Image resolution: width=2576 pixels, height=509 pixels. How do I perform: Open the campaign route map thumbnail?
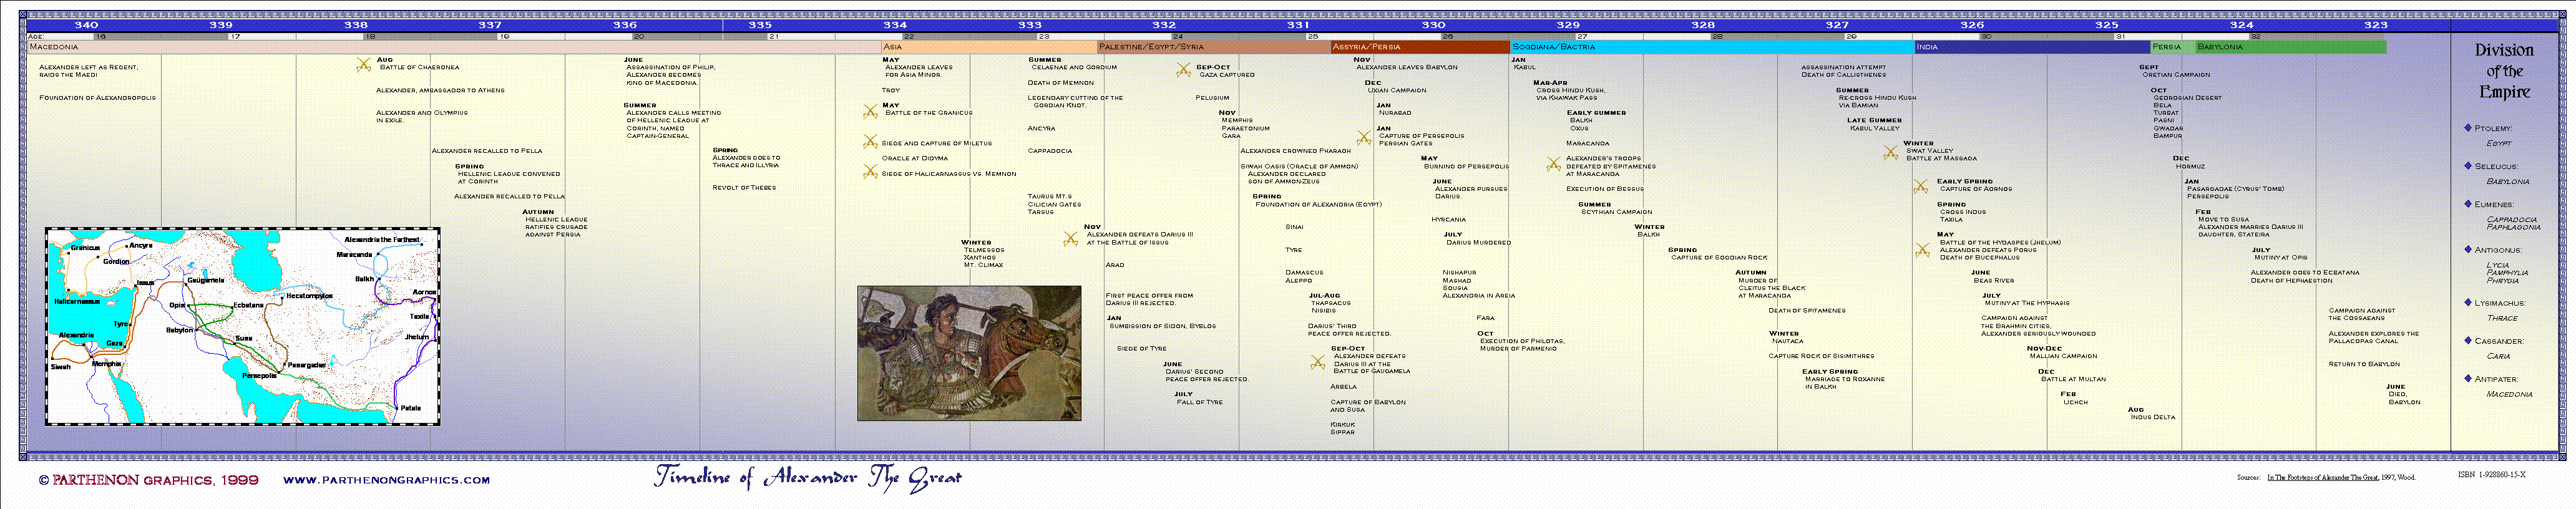242,326
